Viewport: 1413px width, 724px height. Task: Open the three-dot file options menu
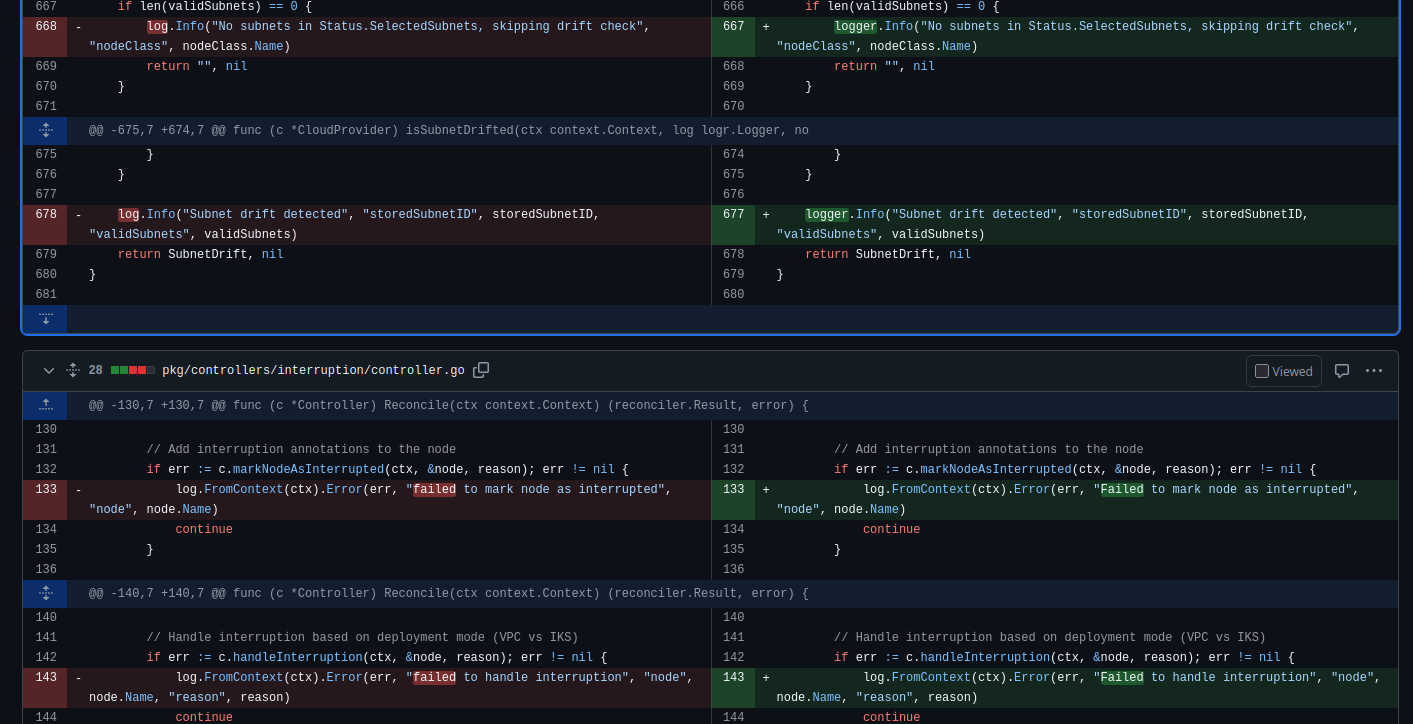tap(1374, 371)
